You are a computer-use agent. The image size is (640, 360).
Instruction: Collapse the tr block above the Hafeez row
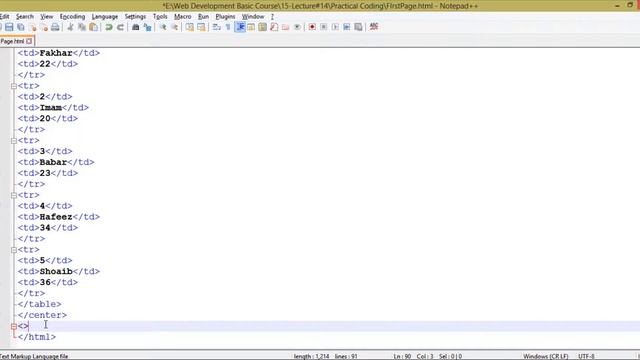14,195
